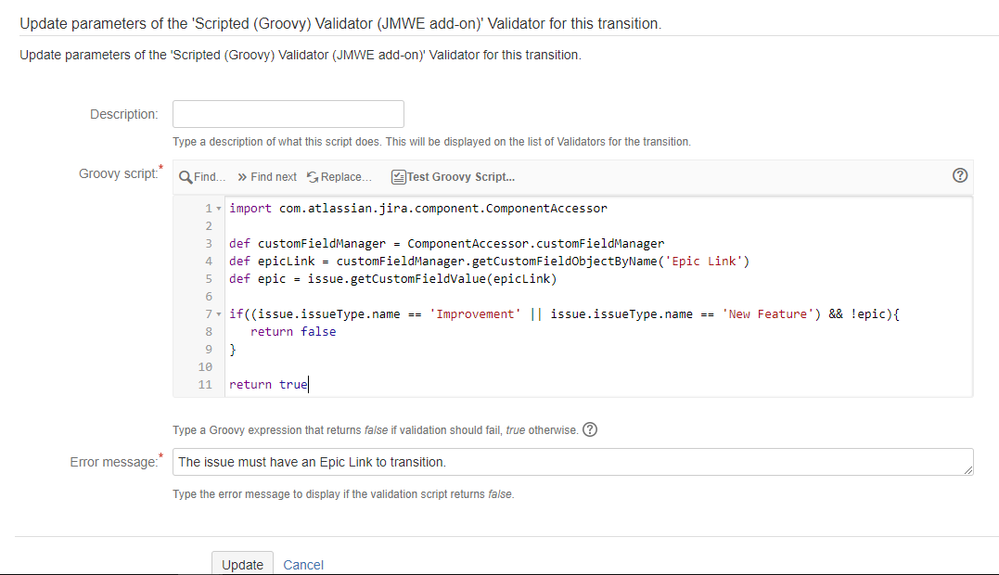Image resolution: width=999 pixels, height=575 pixels.
Task: Click the Test Groovy Script icon
Action: 398,177
